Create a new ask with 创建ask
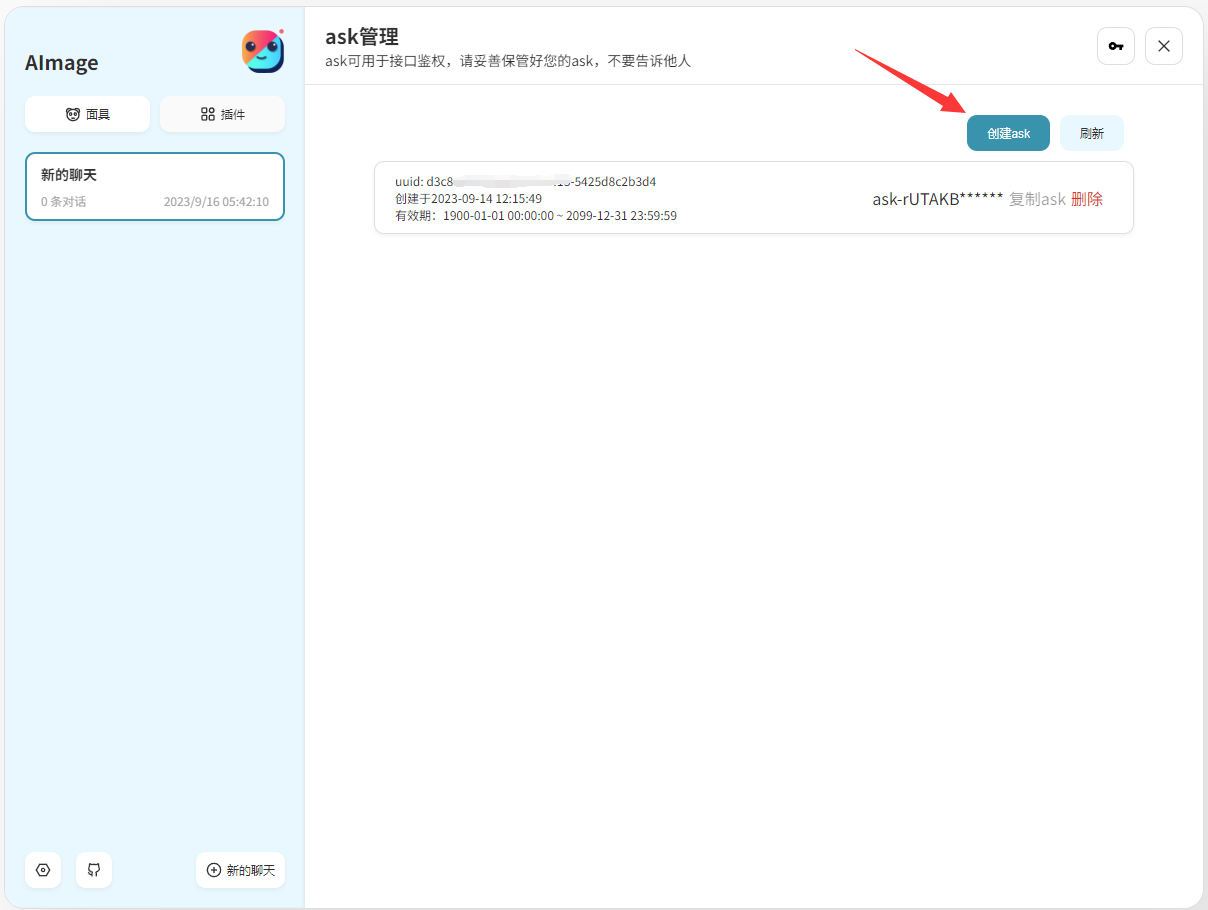The image size is (1208, 910). click(x=1008, y=133)
